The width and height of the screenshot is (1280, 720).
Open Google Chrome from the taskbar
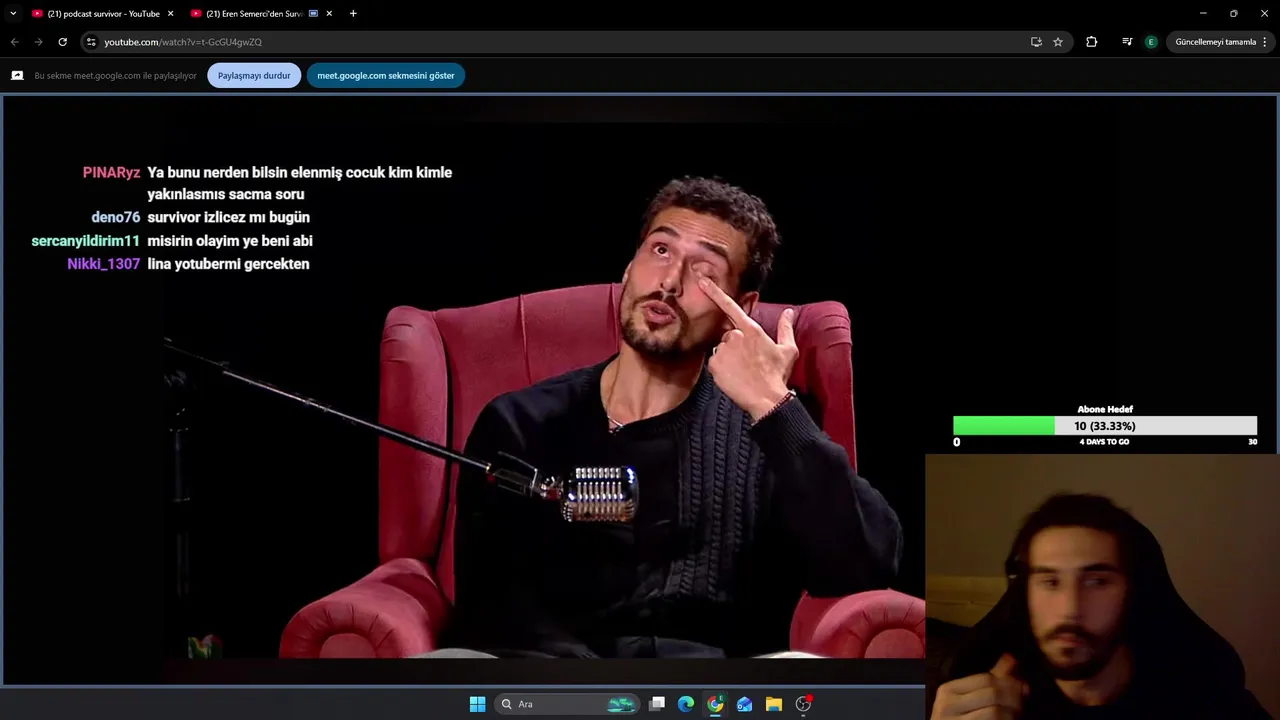[715, 704]
